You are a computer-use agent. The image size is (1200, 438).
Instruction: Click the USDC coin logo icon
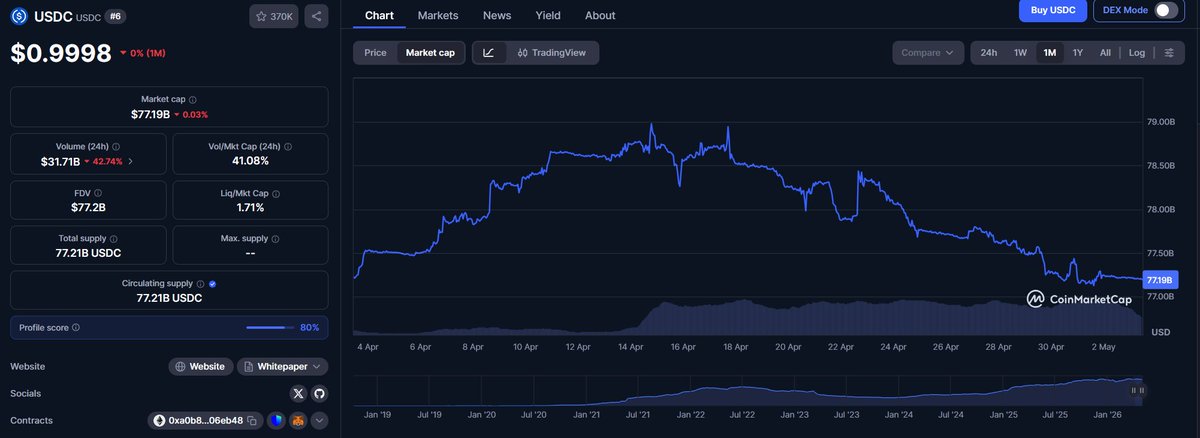pyautogui.click(x=19, y=16)
